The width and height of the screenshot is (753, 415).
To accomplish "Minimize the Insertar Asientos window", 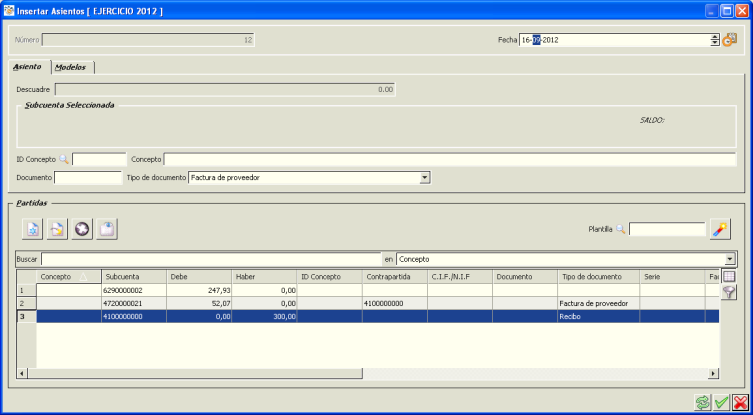I will coord(713,11).
